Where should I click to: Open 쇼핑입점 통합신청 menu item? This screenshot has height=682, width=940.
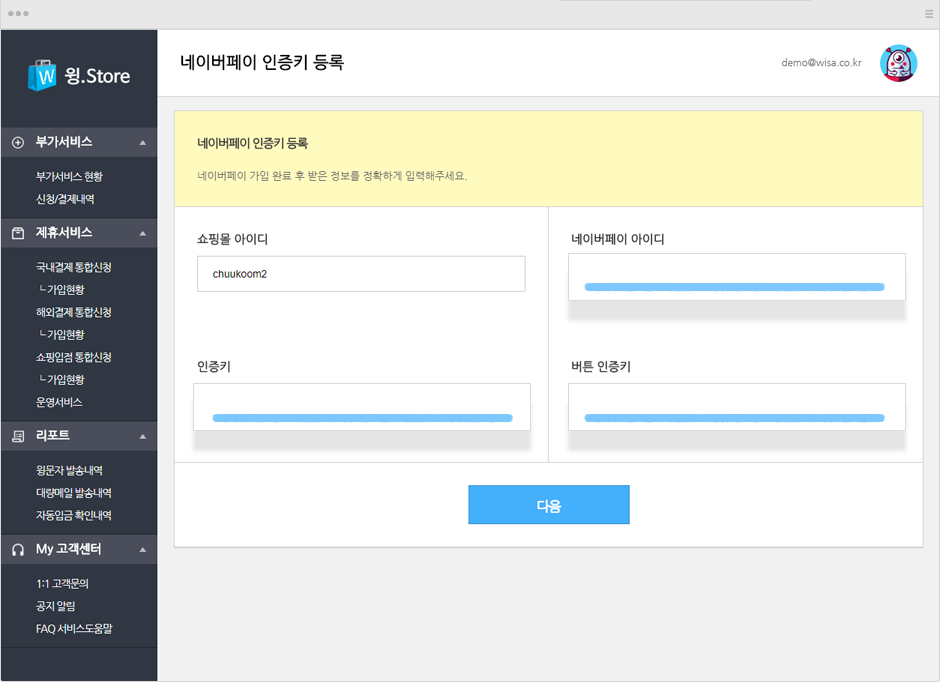(x=74, y=357)
